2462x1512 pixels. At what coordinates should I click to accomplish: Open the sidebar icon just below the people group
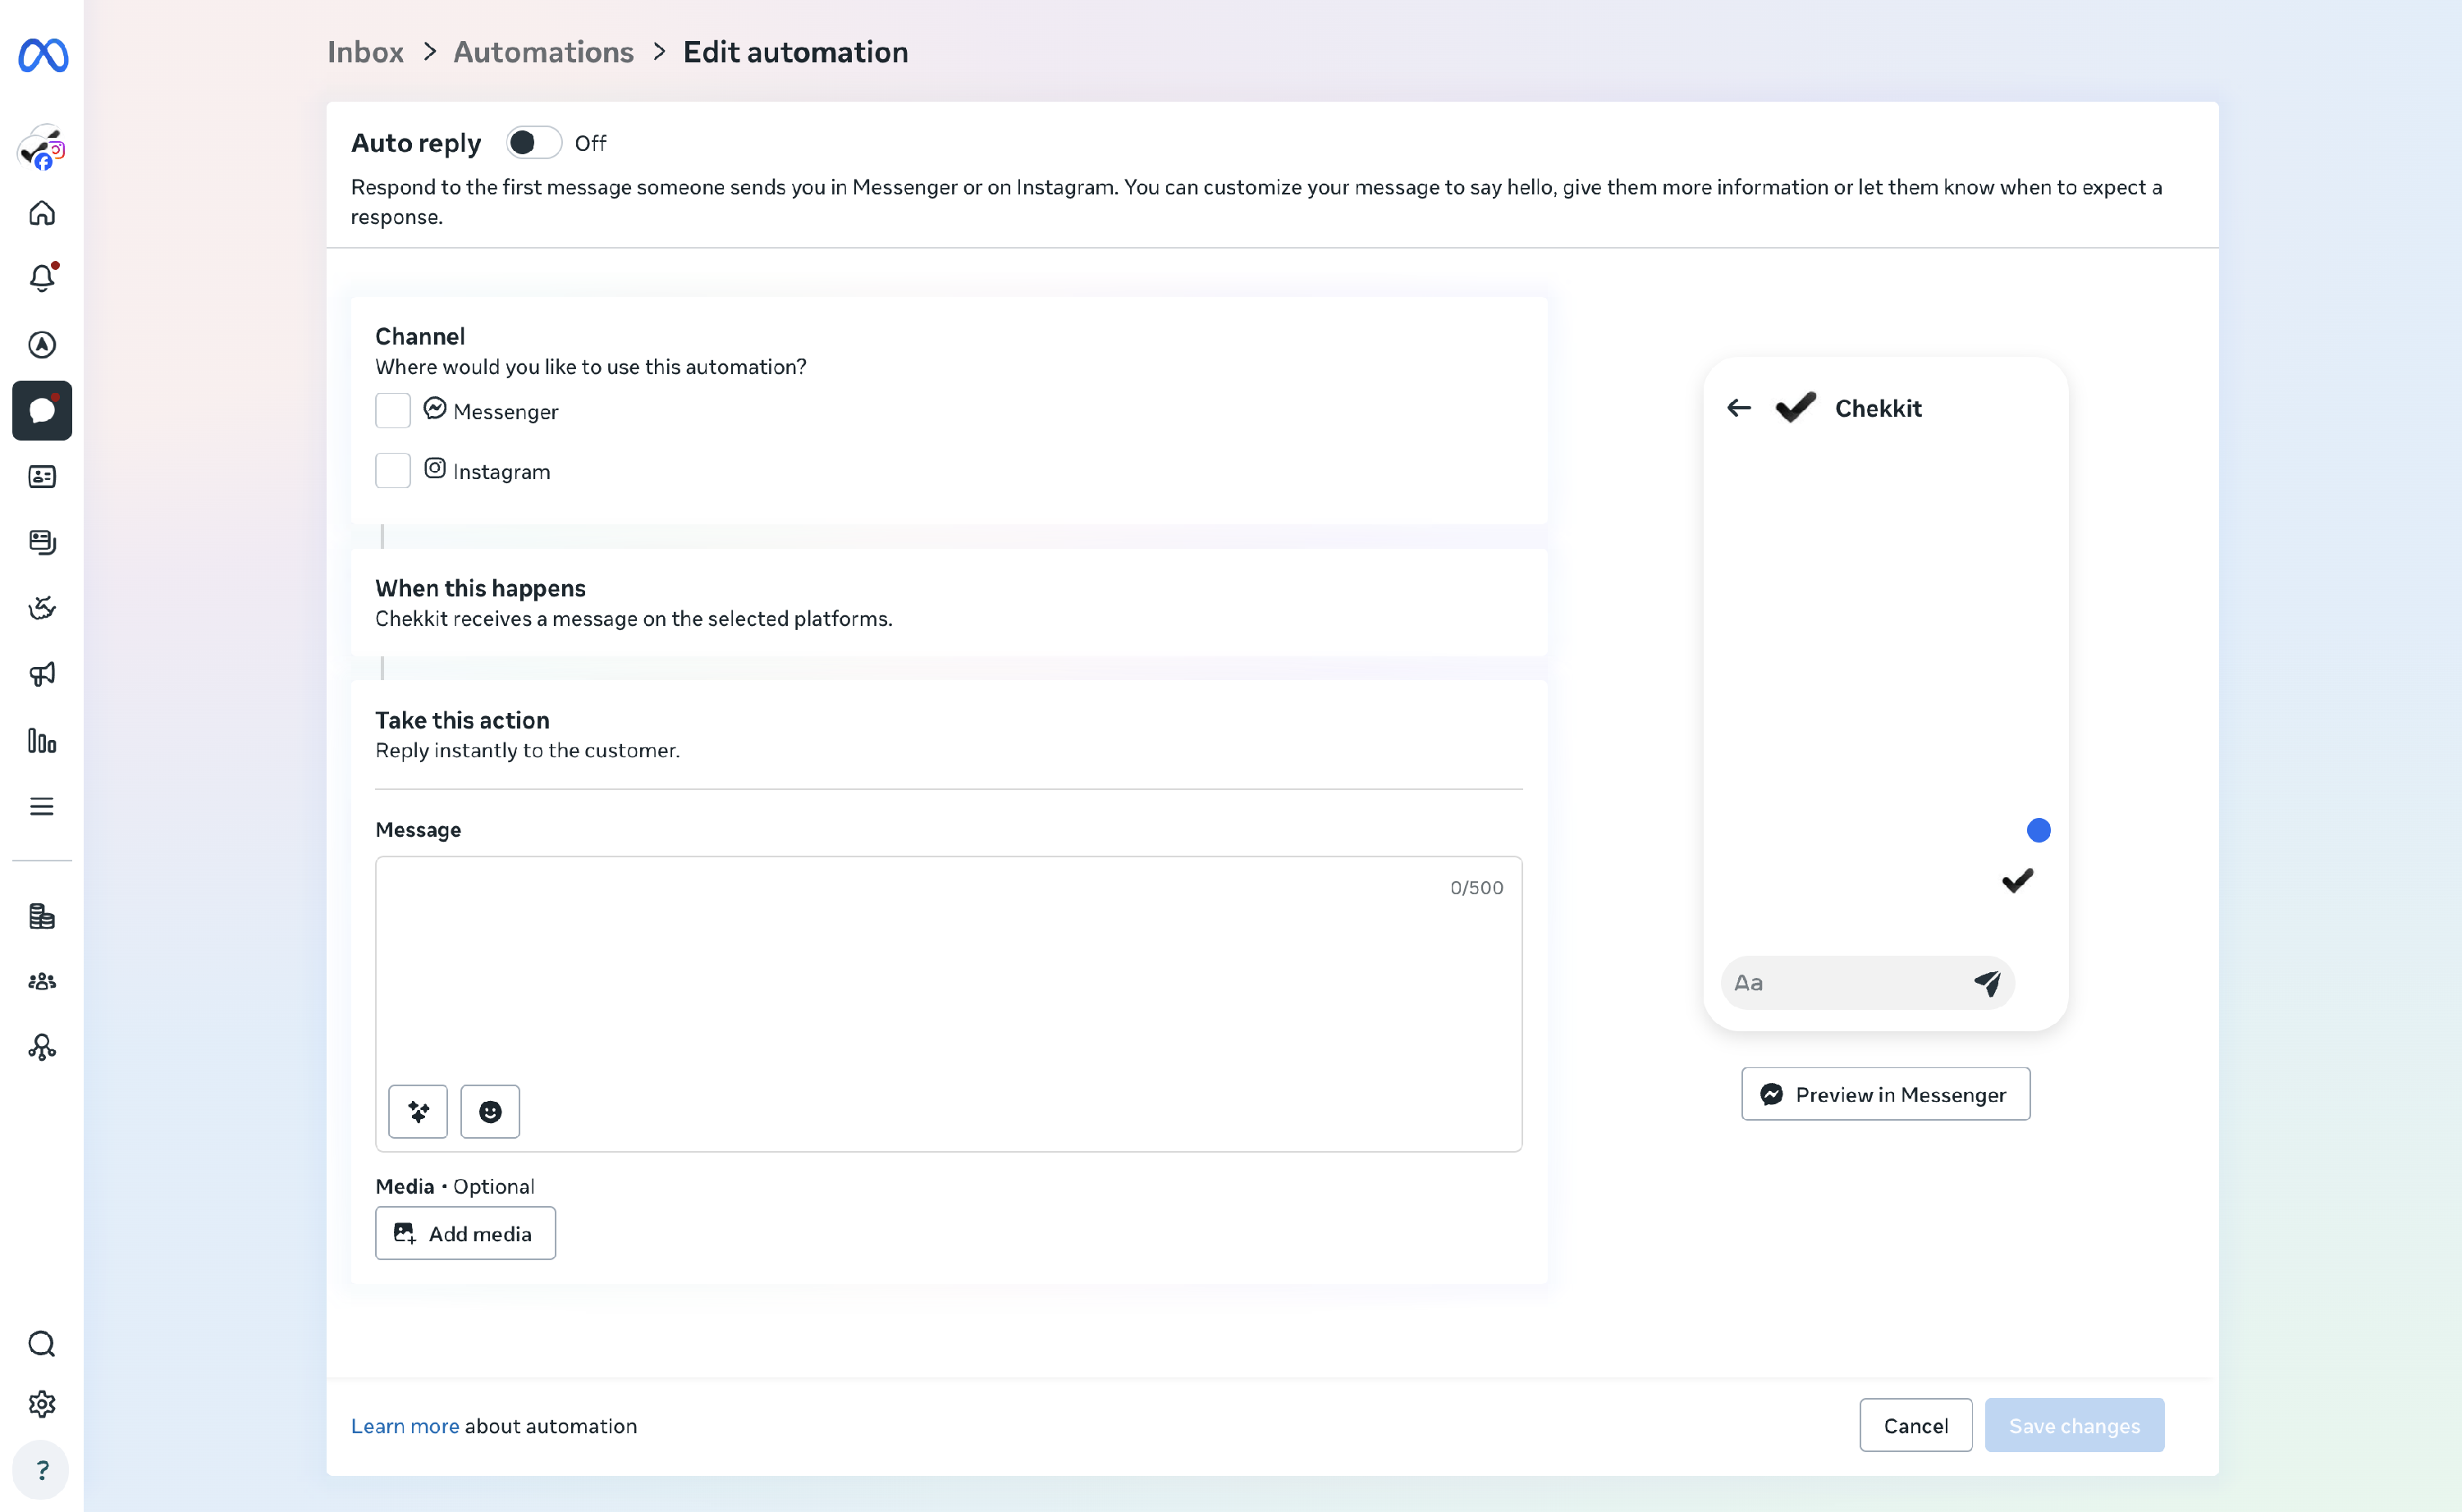click(41, 1047)
